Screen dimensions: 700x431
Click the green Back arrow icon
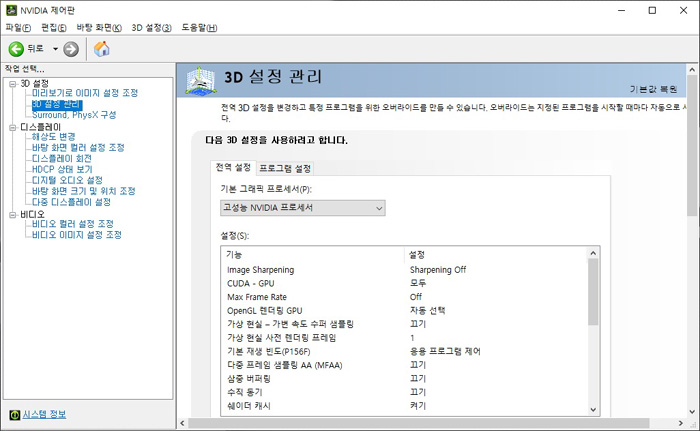click(16, 49)
